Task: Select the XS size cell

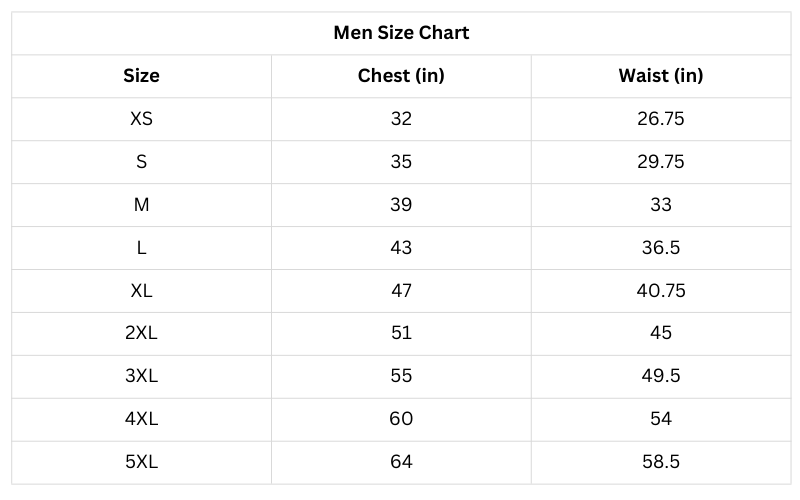Action: pos(141,119)
